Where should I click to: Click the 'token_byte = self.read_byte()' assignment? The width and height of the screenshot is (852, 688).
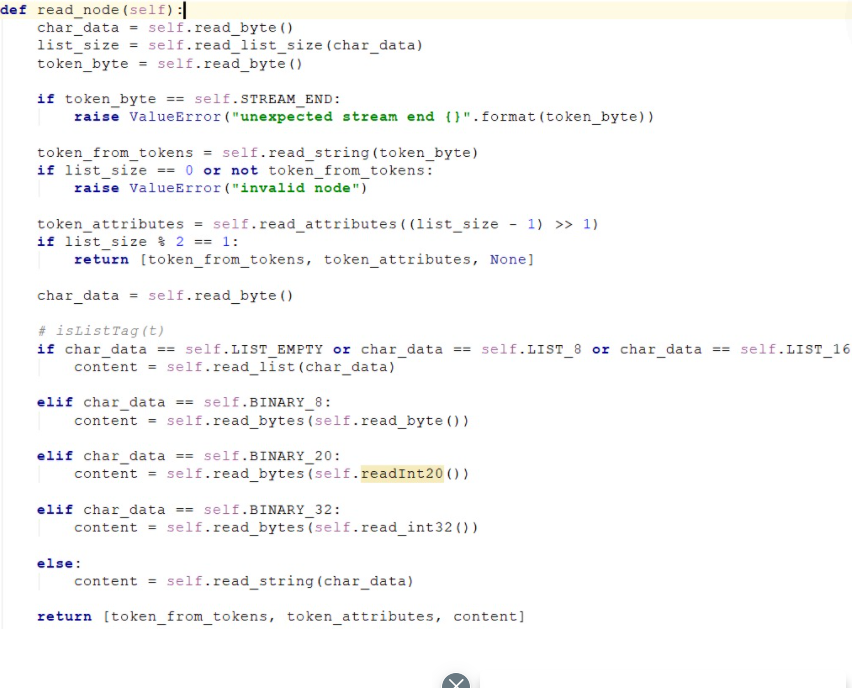click(x=170, y=64)
